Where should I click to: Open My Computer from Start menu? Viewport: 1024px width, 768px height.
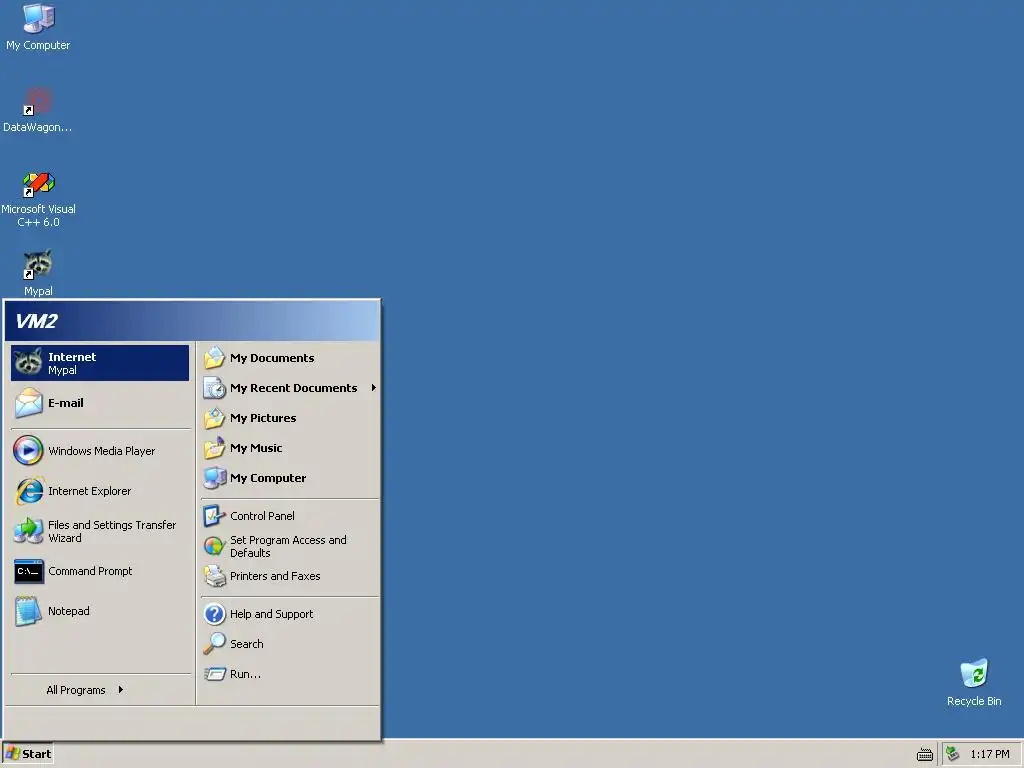coord(289,478)
